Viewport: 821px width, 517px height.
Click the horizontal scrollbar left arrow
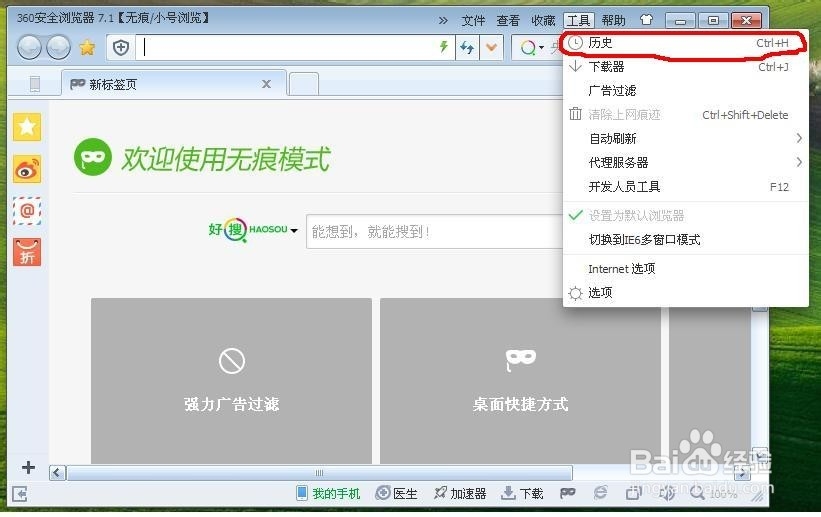pos(58,473)
